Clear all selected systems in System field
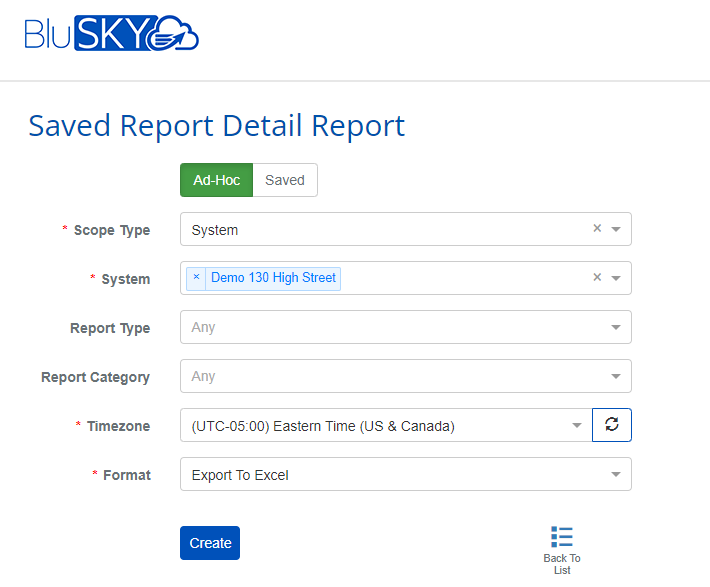This screenshot has height=587, width=710. pos(597,278)
